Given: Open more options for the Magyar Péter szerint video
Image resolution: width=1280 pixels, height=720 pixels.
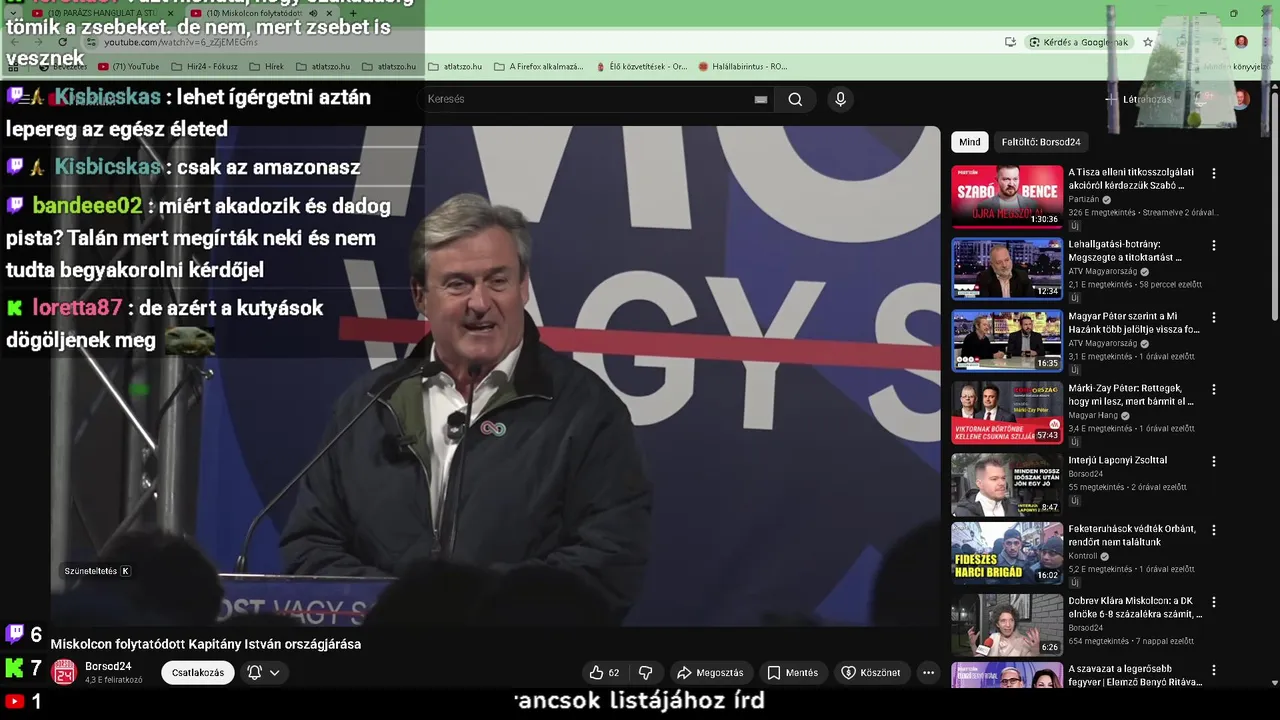Looking at the screenshot, I should point(1214,317).
